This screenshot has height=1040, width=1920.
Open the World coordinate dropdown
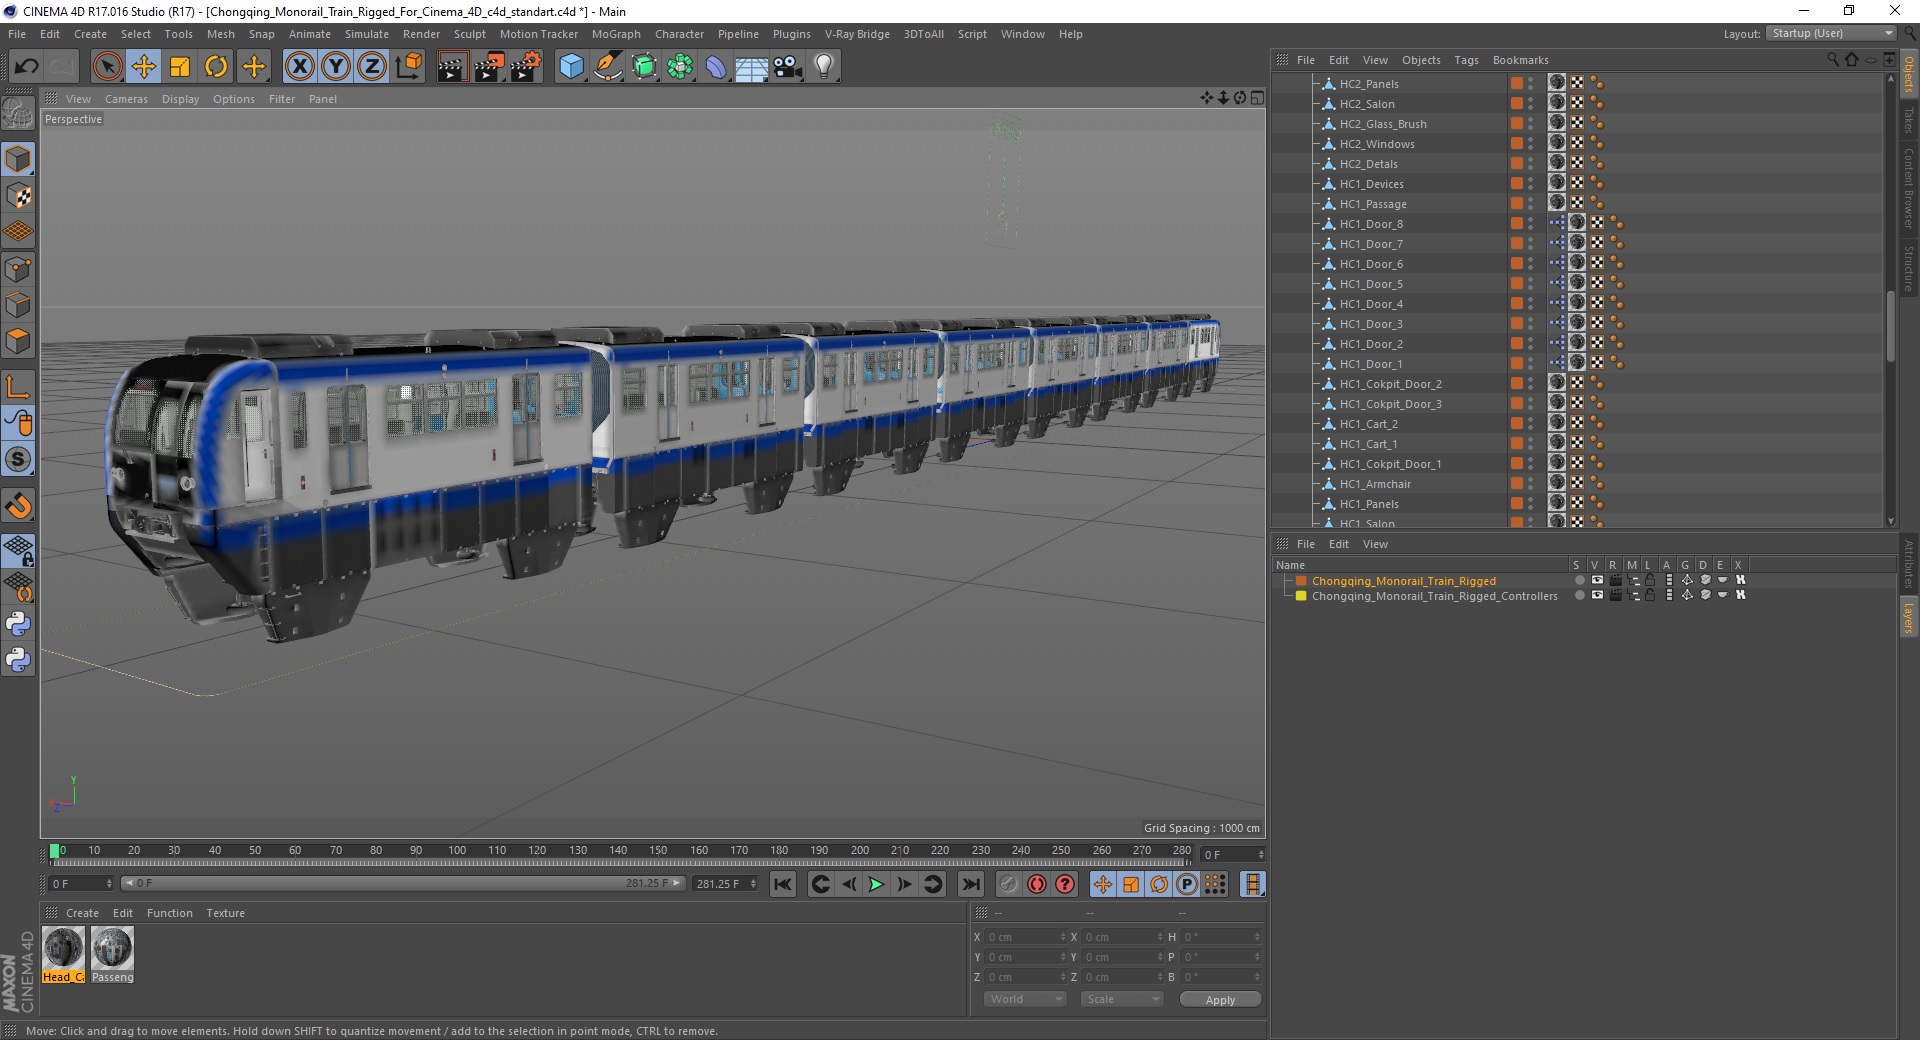point(1025,999)
